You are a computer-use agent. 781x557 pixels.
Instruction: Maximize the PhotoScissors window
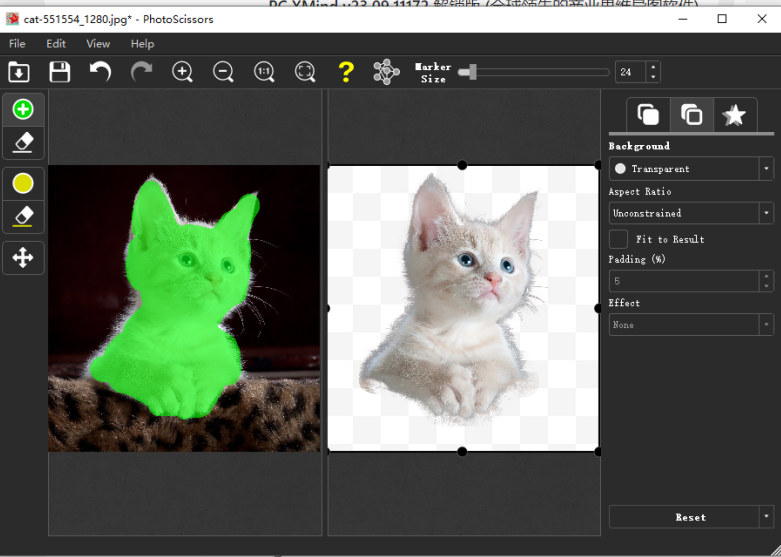722,19
